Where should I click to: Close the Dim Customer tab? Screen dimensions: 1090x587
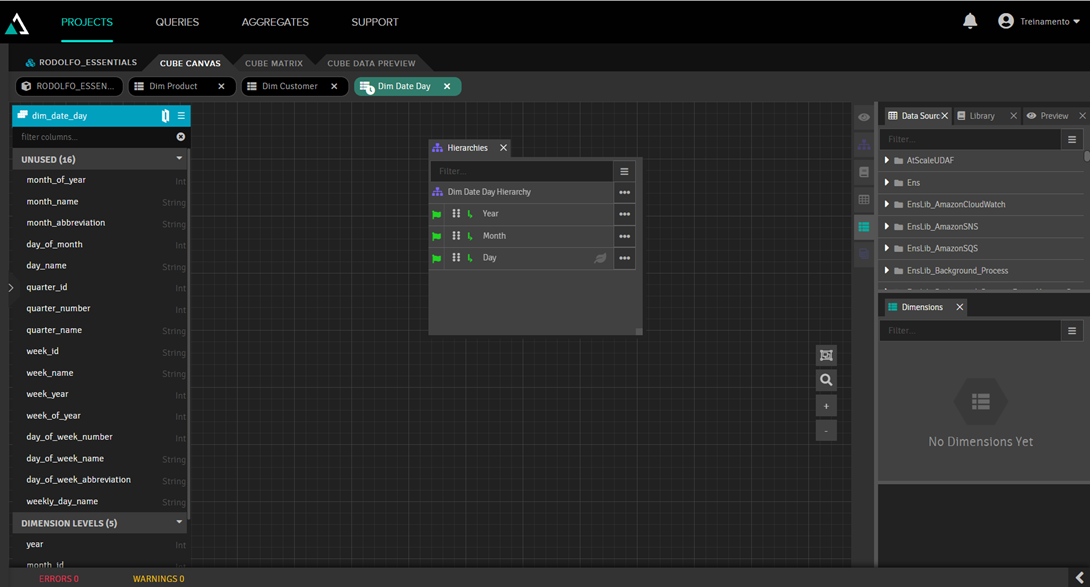334,87
